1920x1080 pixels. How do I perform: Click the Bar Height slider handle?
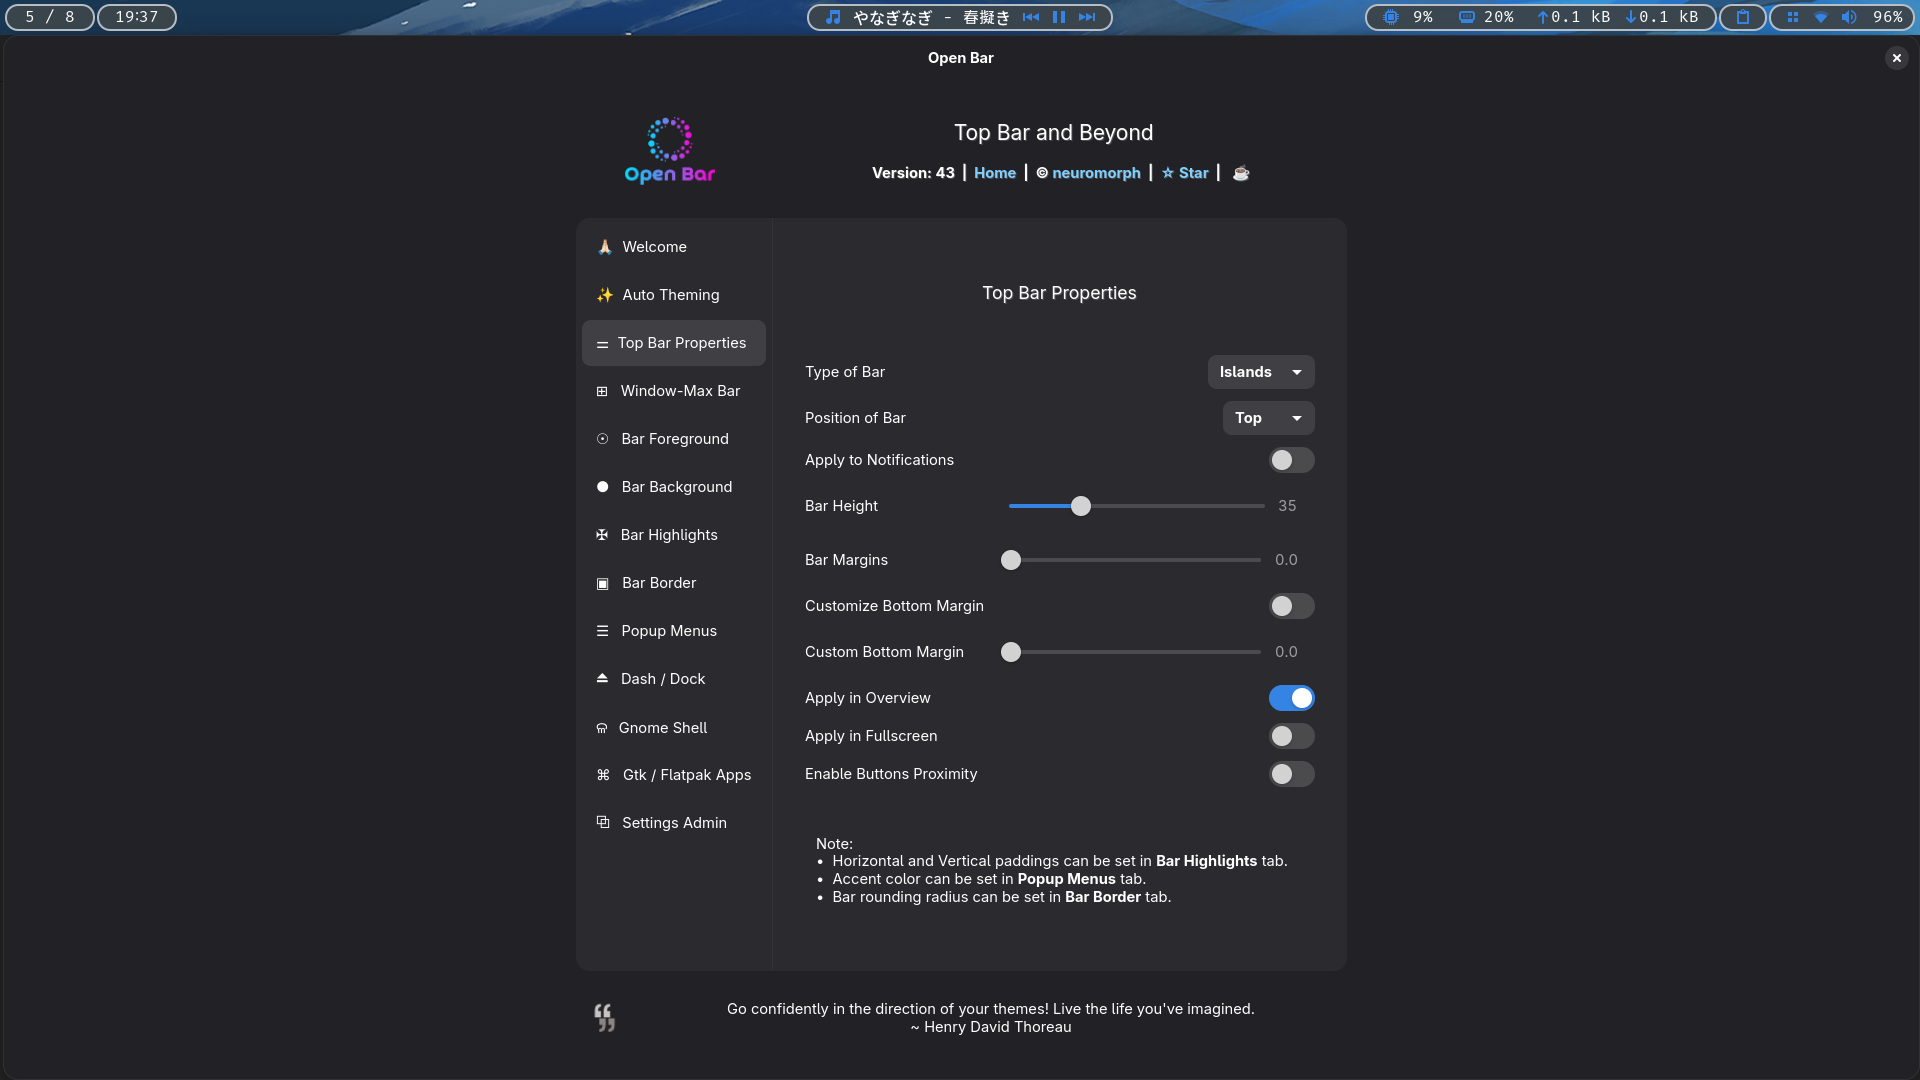[x=1081, y=506]
